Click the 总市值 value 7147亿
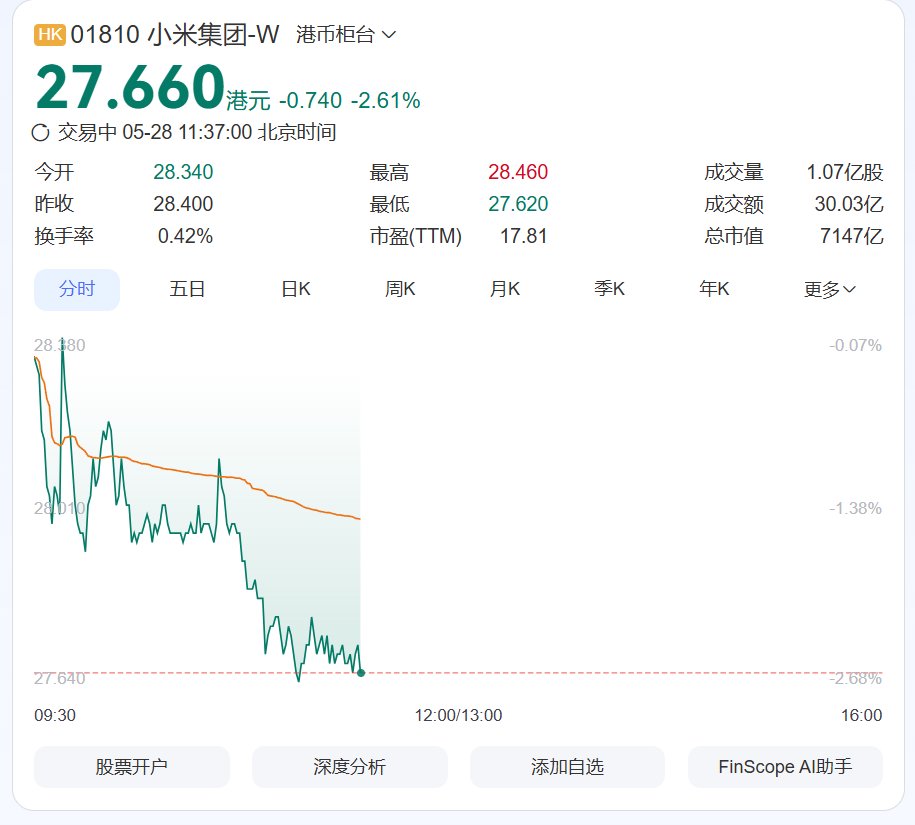 [x=852, y=236]
